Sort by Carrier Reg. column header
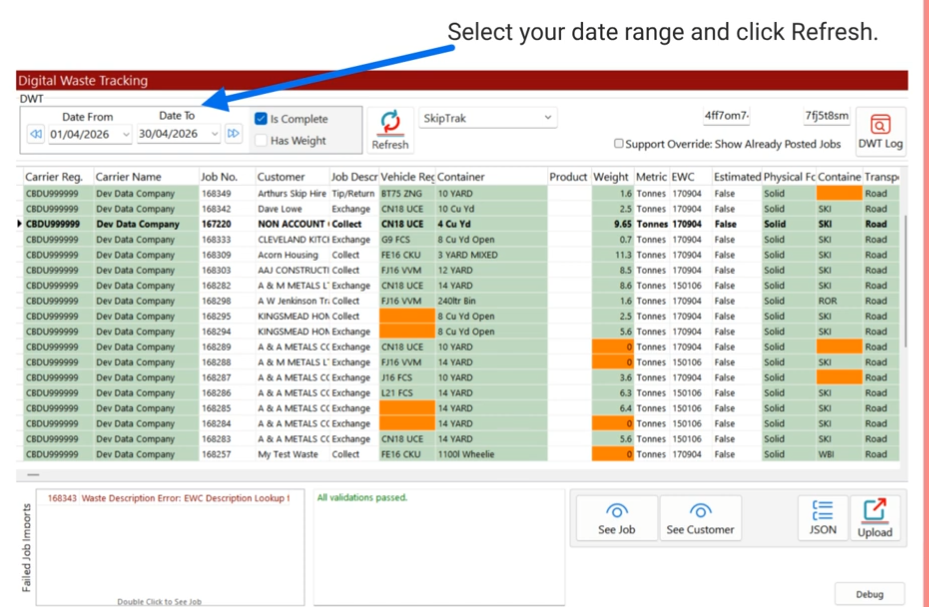 (x=58, y=176)
